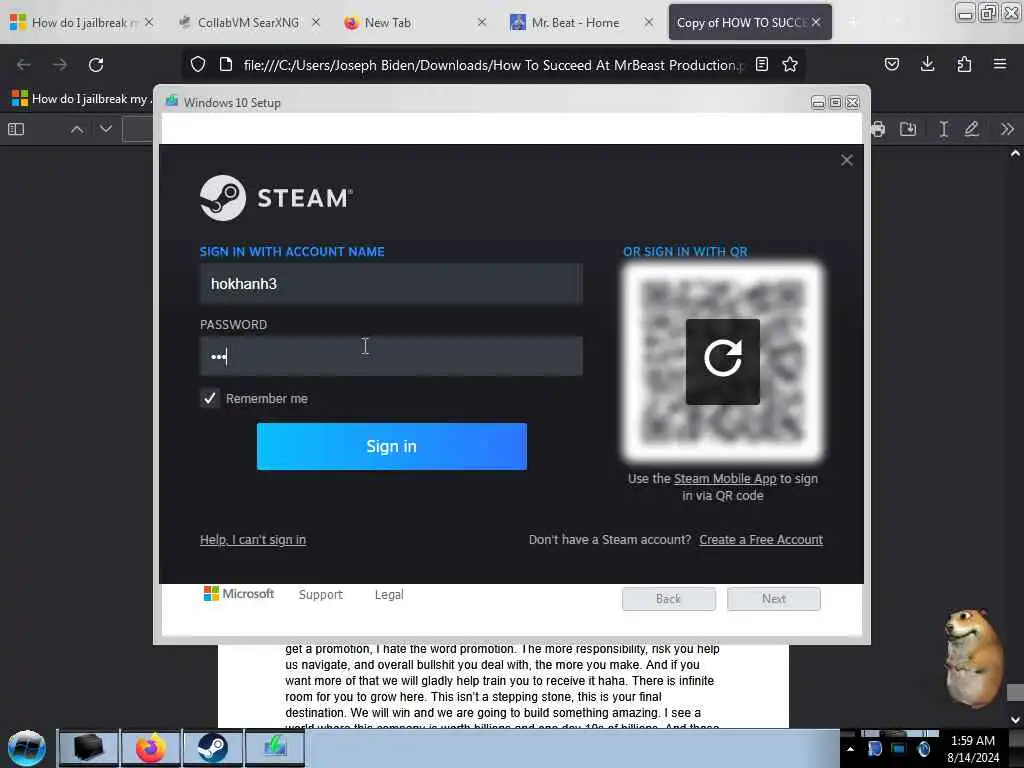Open PDF viewer more tools chevrons

coord(1007,129)
